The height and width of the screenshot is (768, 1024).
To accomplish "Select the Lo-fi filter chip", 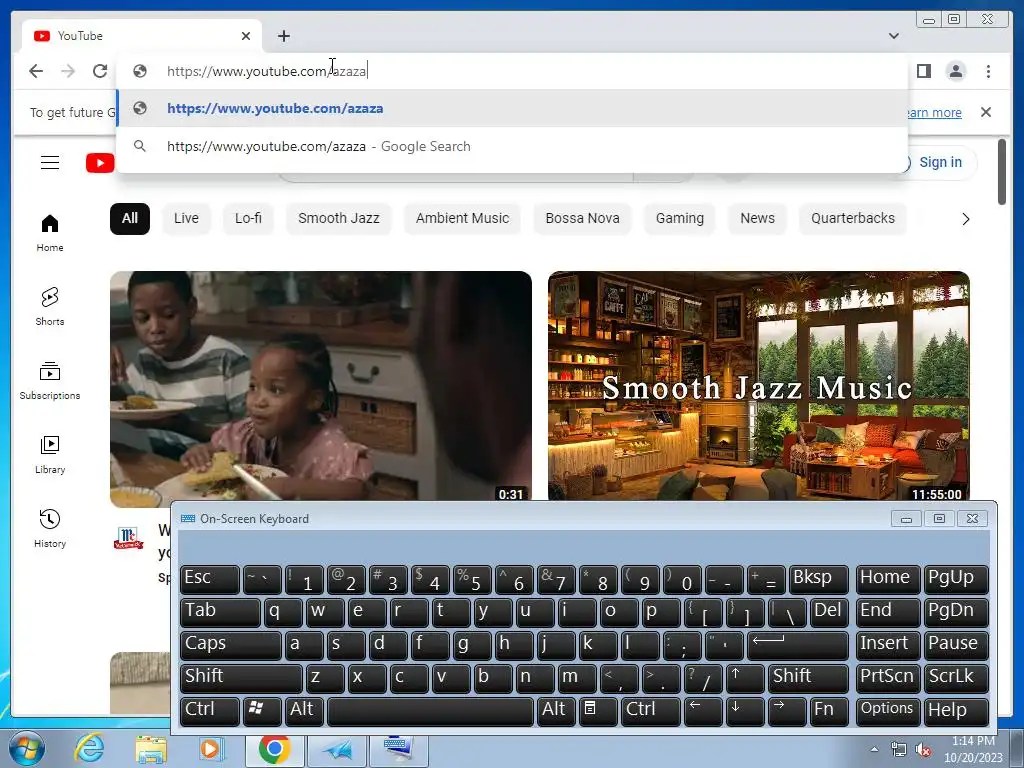I will point(248,218).
